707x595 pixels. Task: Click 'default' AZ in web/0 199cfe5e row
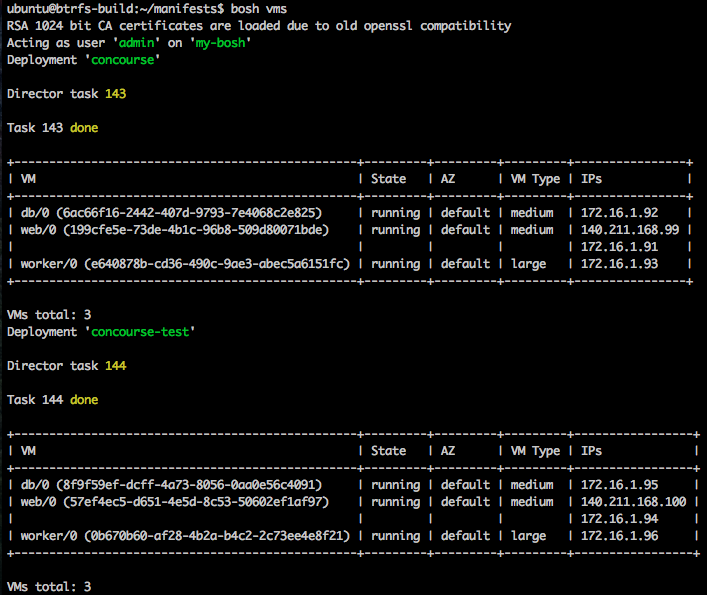[x=465, y=230]
